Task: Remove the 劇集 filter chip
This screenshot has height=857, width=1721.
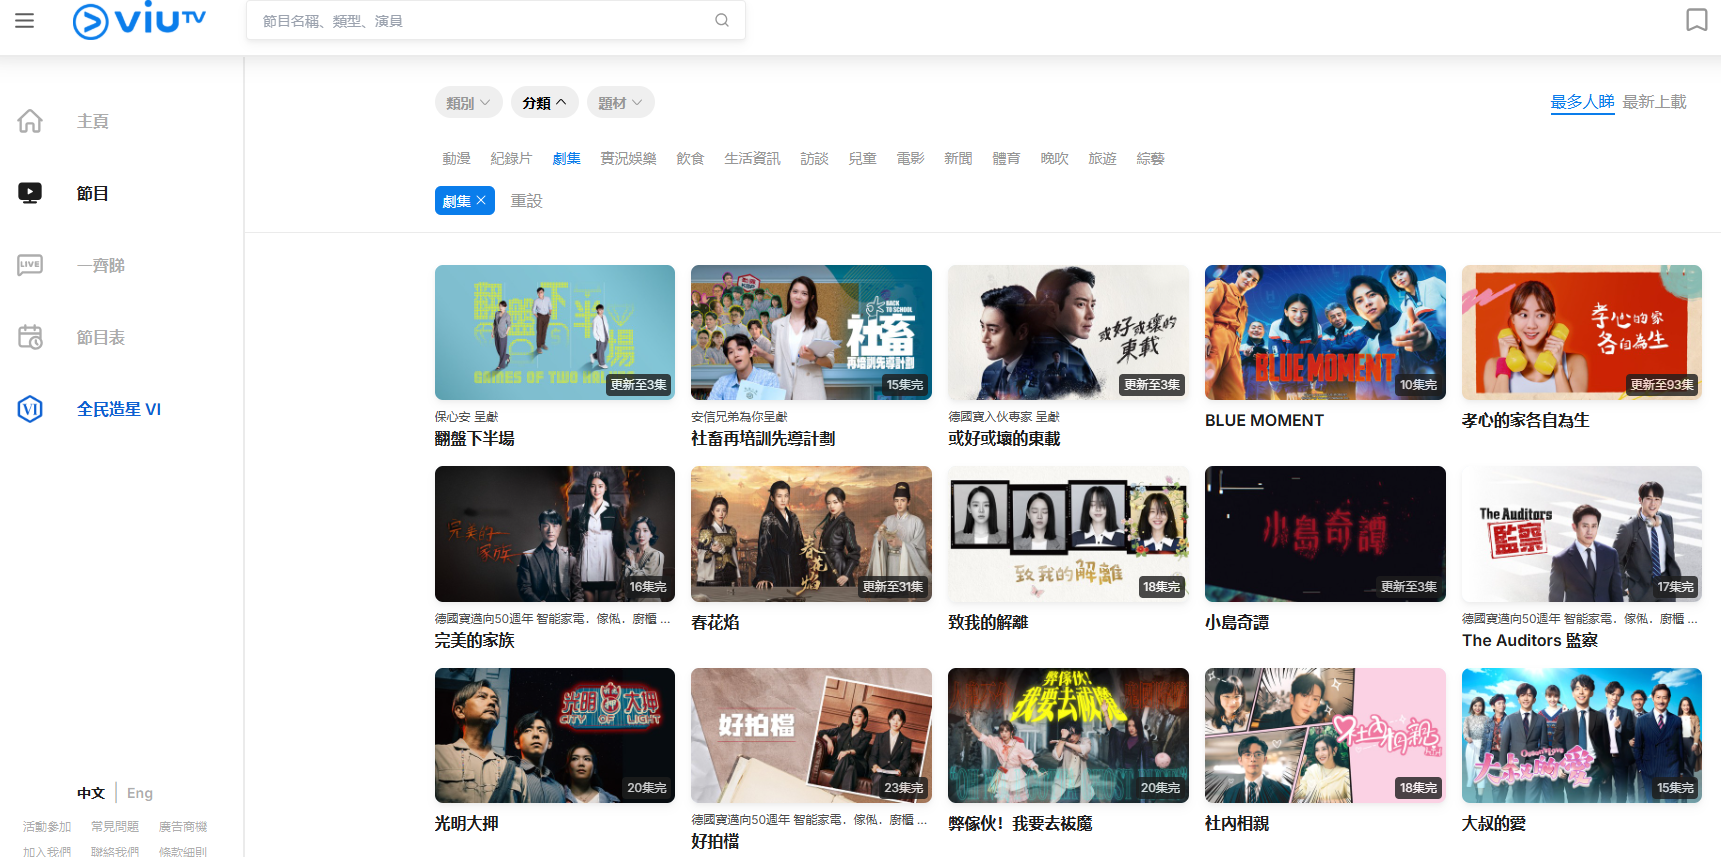Action: click(481, 201)
